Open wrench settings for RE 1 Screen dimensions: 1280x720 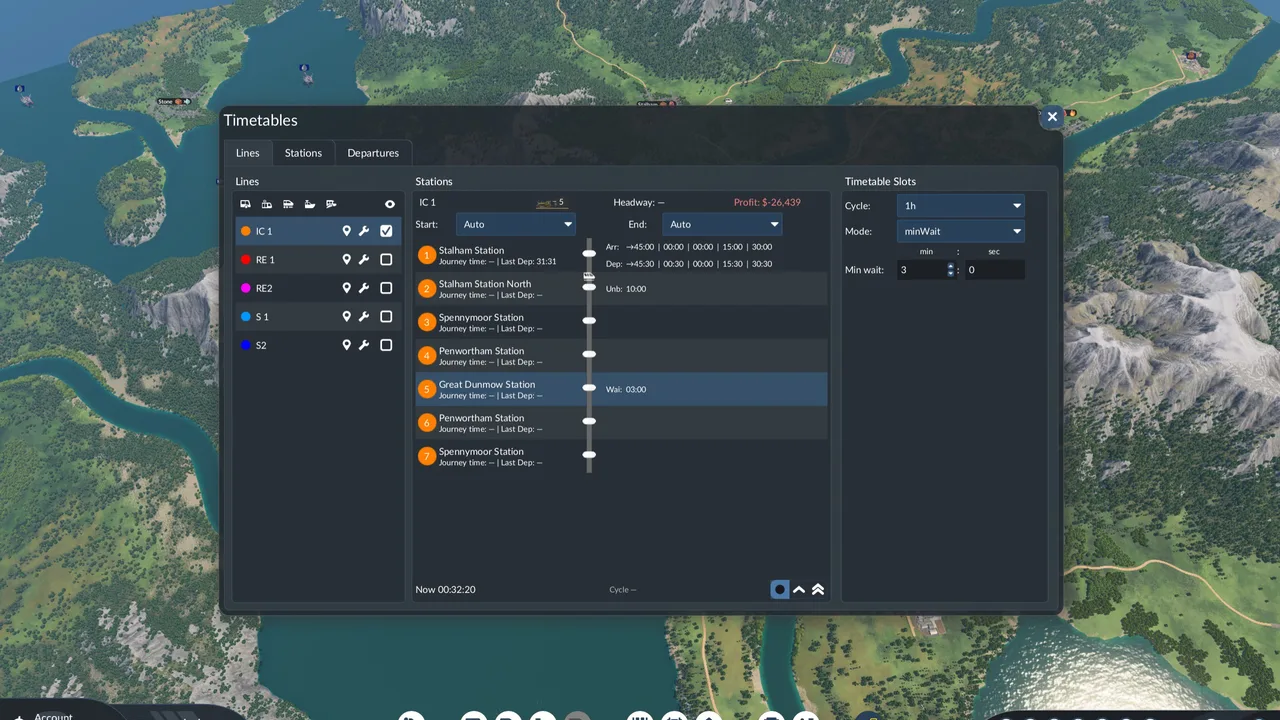click(364, 260)
